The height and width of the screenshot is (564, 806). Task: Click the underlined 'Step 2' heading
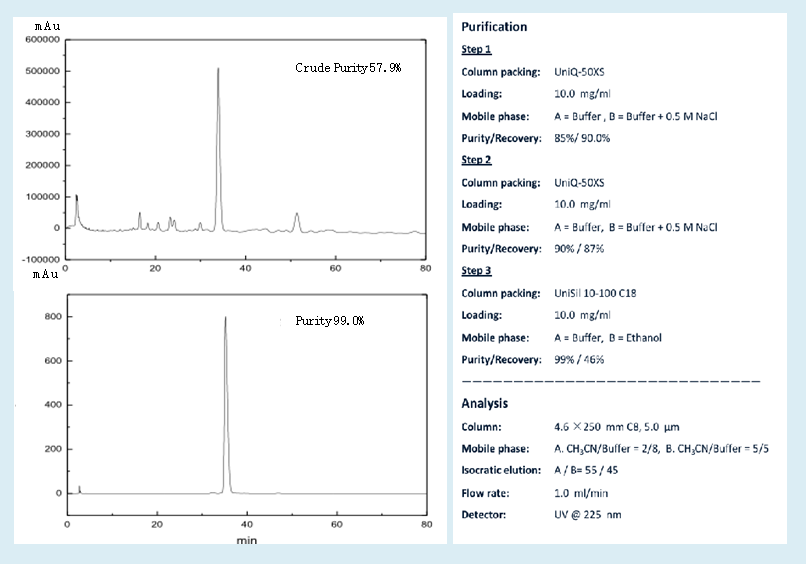pos(476,160)
